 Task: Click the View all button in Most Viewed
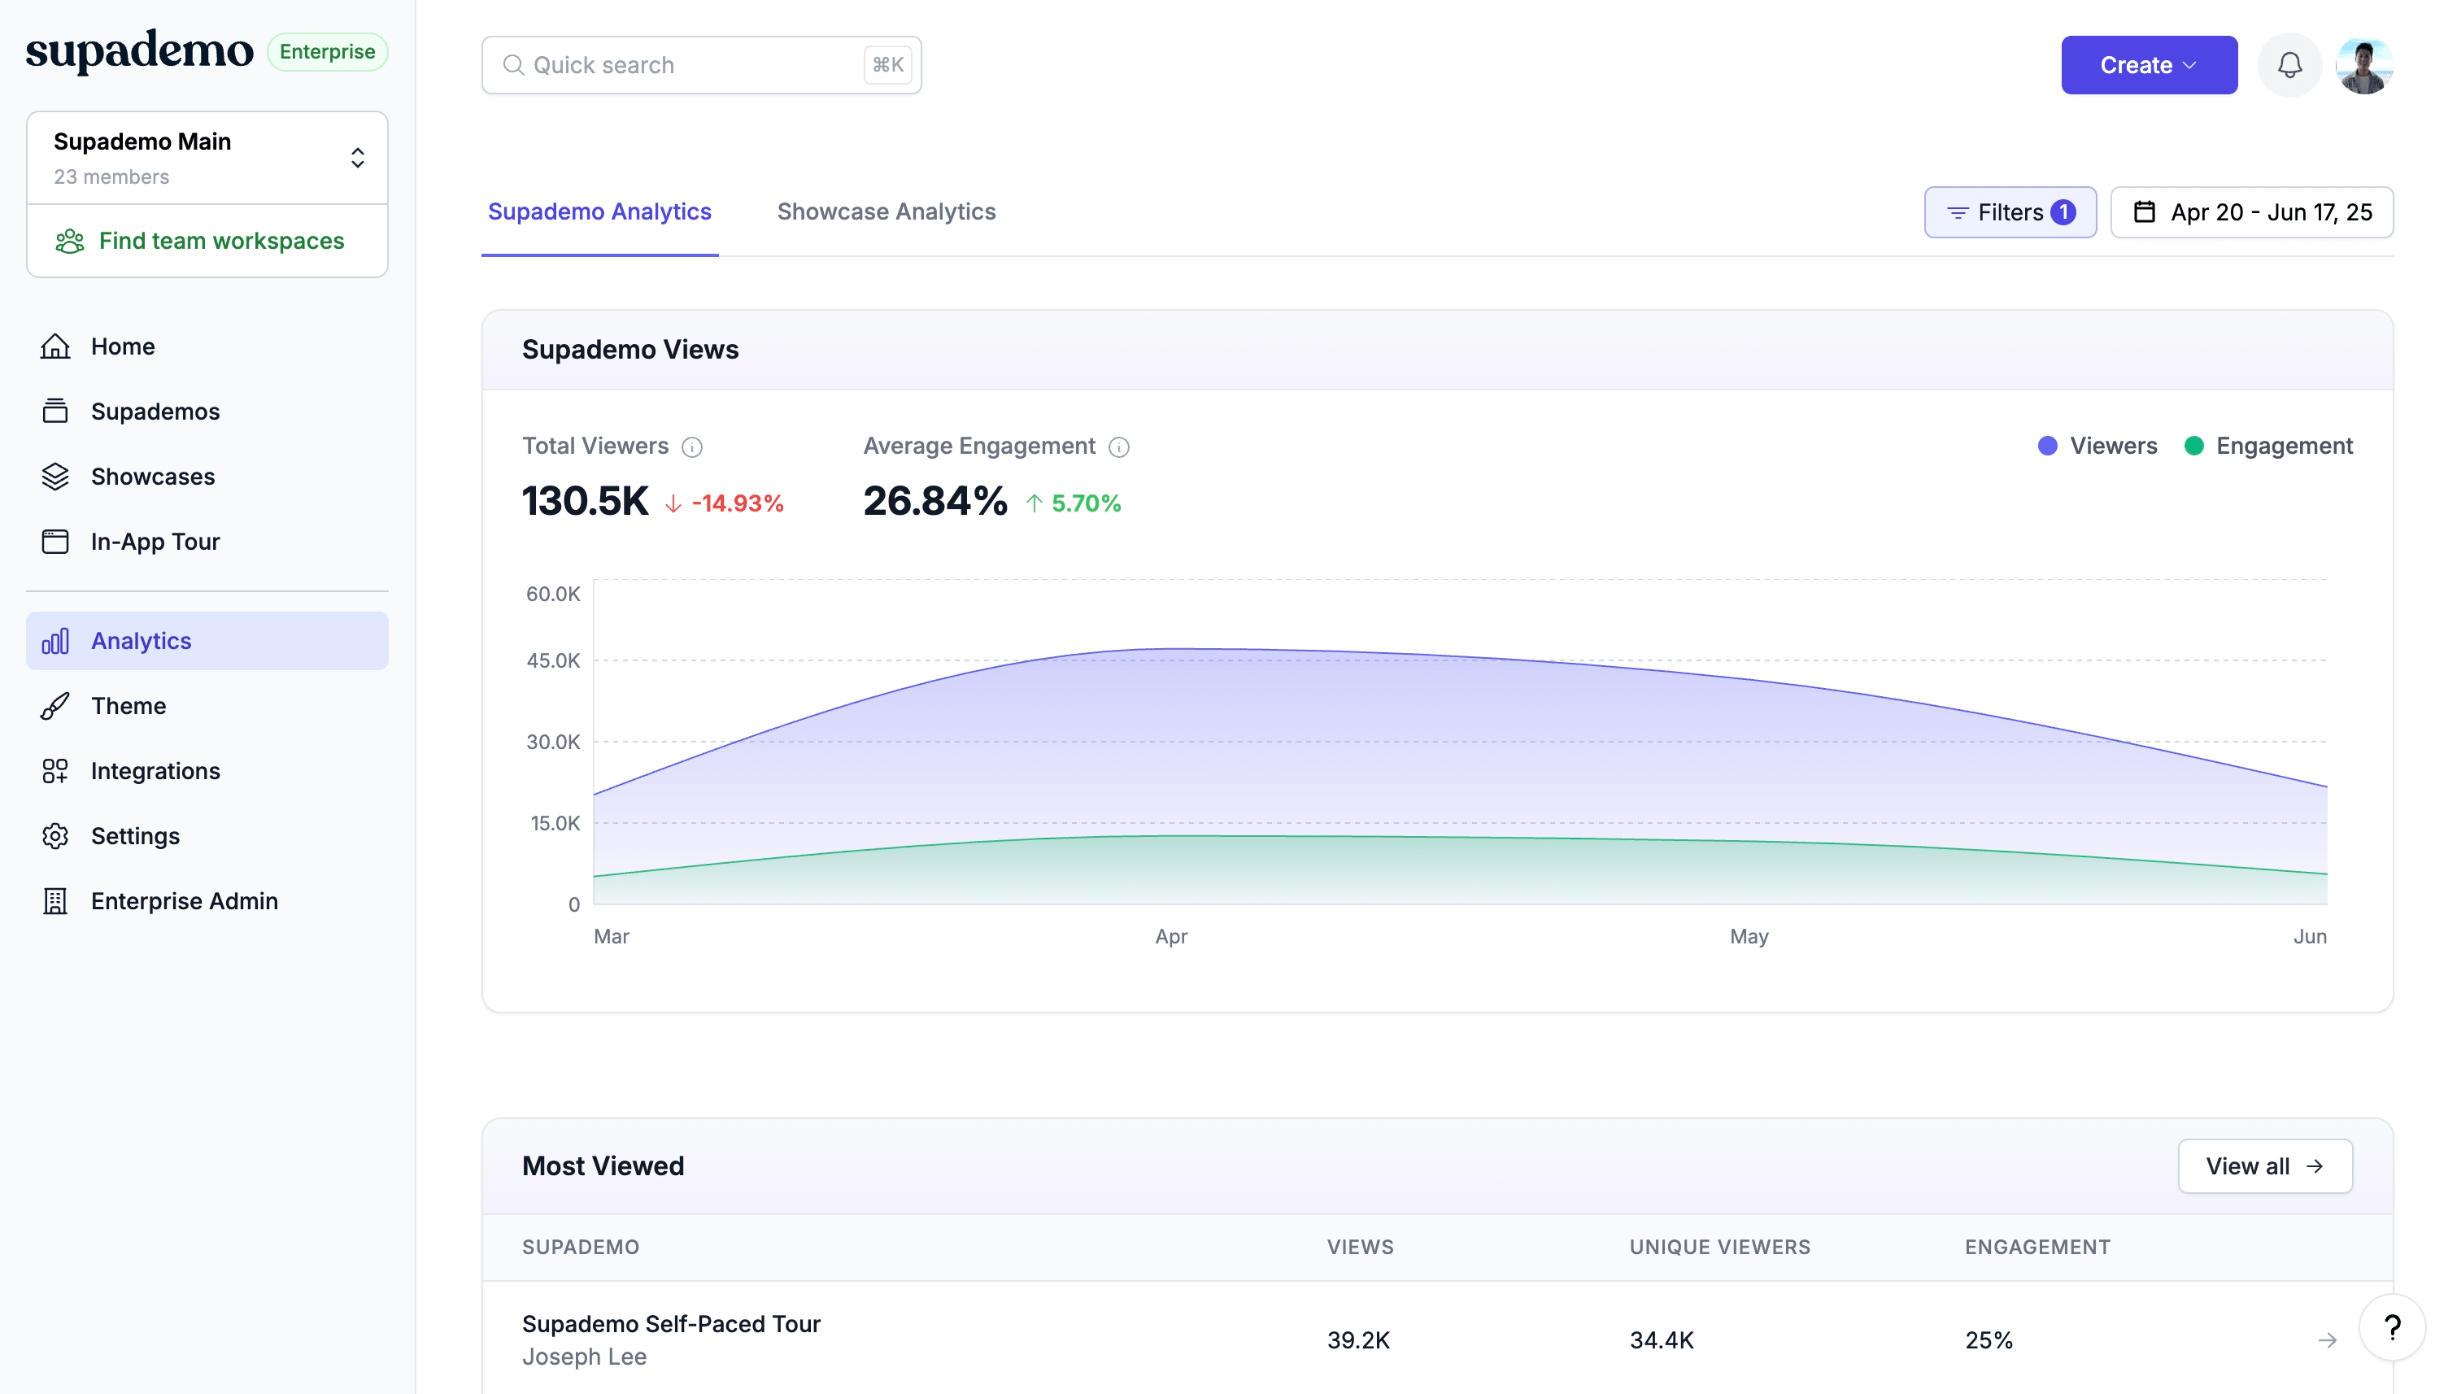coord(2265,1166)
